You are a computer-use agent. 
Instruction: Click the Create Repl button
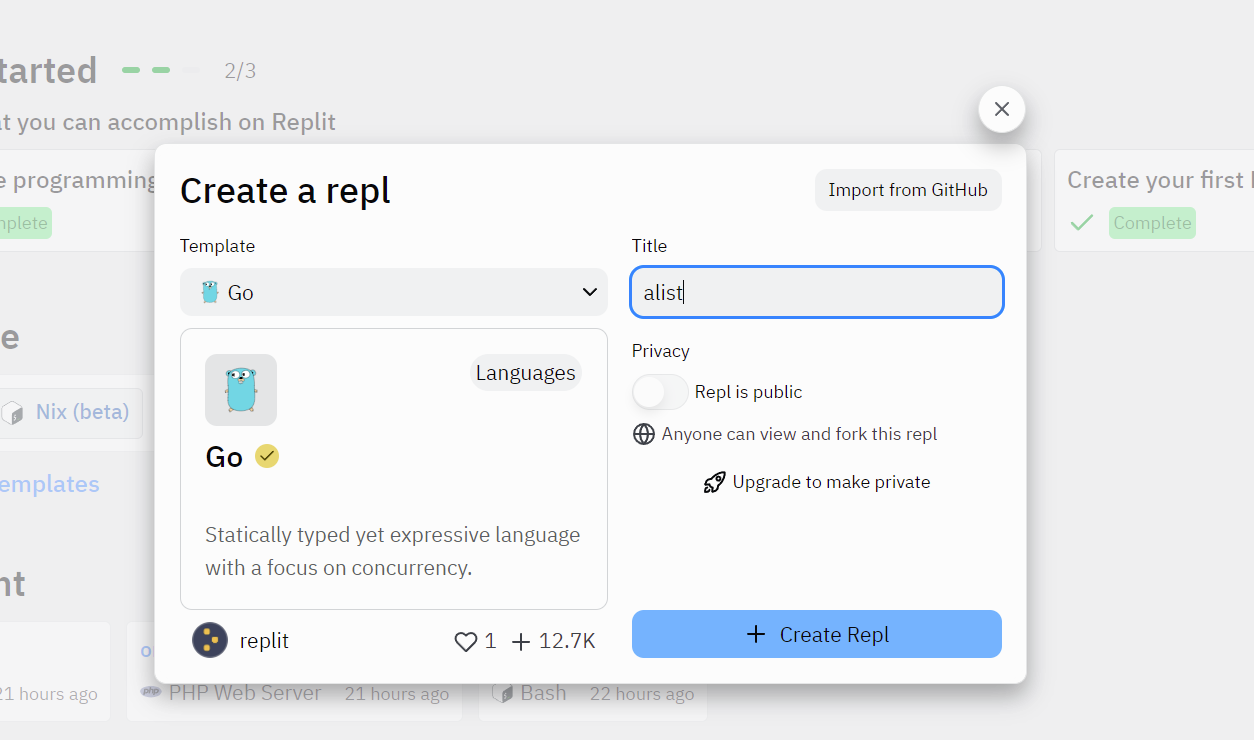pos(817,634)
